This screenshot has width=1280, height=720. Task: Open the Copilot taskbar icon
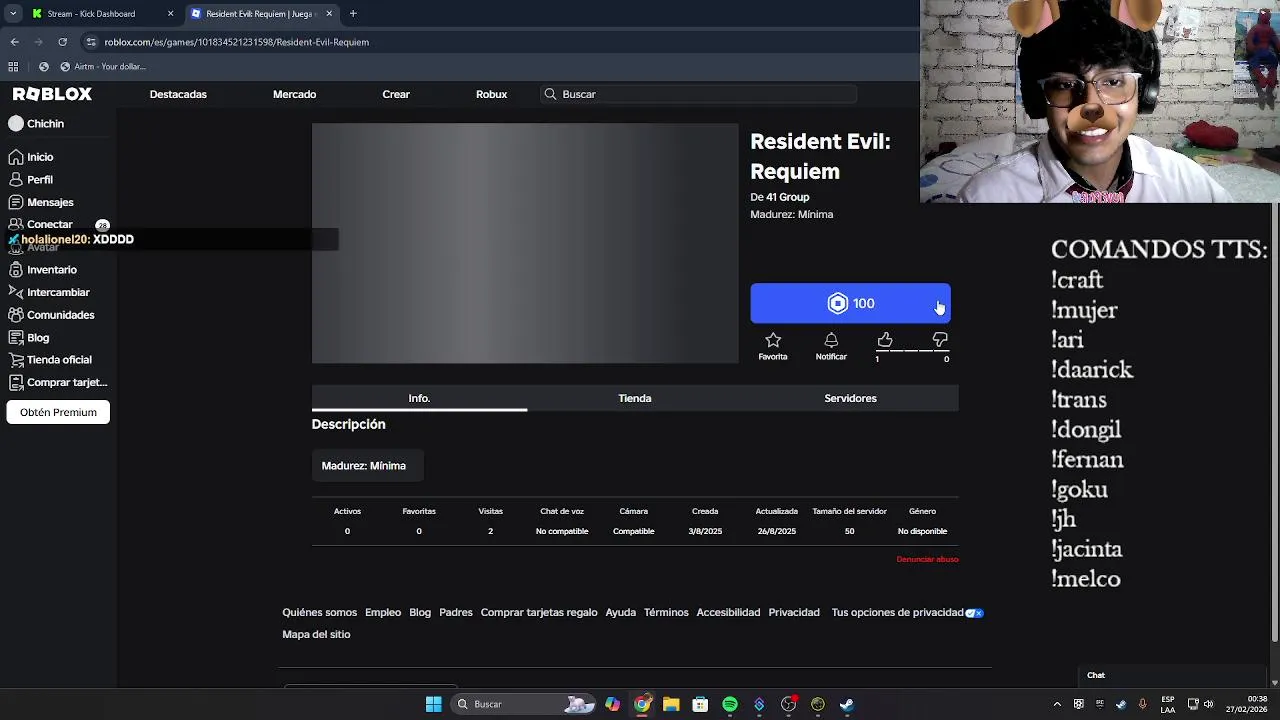(612, 704)
